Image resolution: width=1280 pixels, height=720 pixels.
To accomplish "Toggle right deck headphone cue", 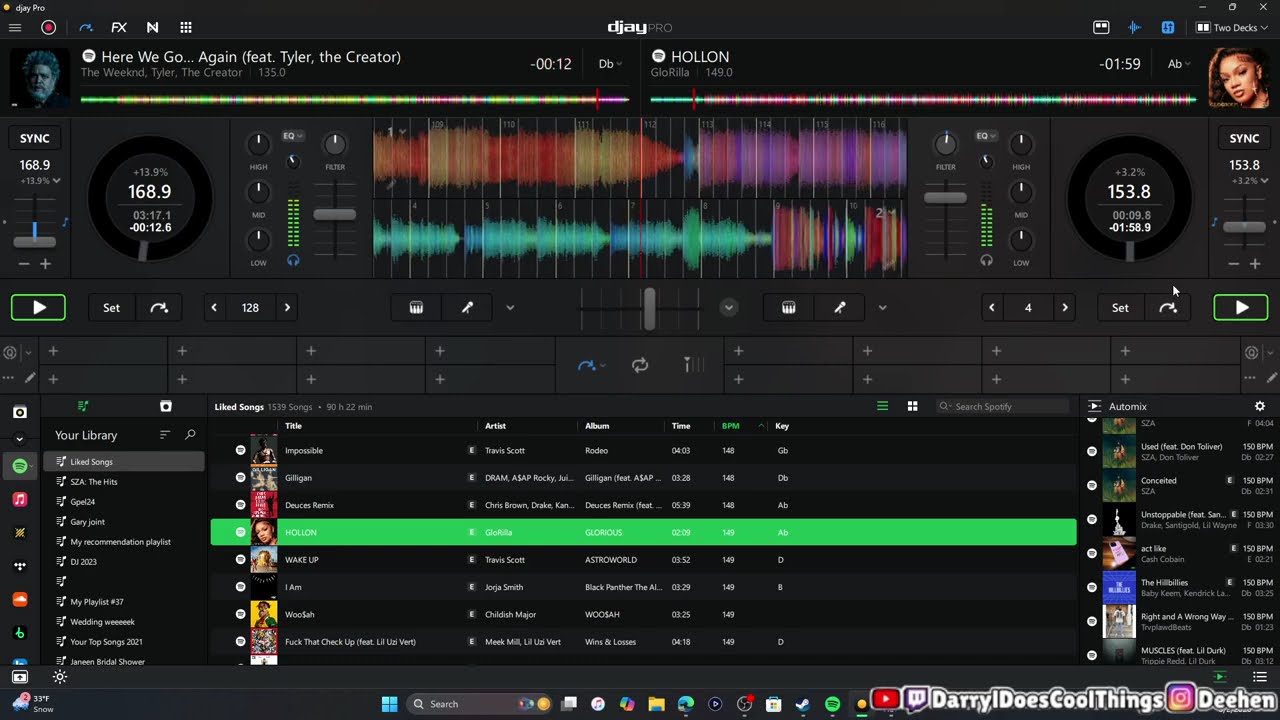I will pos(987,260).
